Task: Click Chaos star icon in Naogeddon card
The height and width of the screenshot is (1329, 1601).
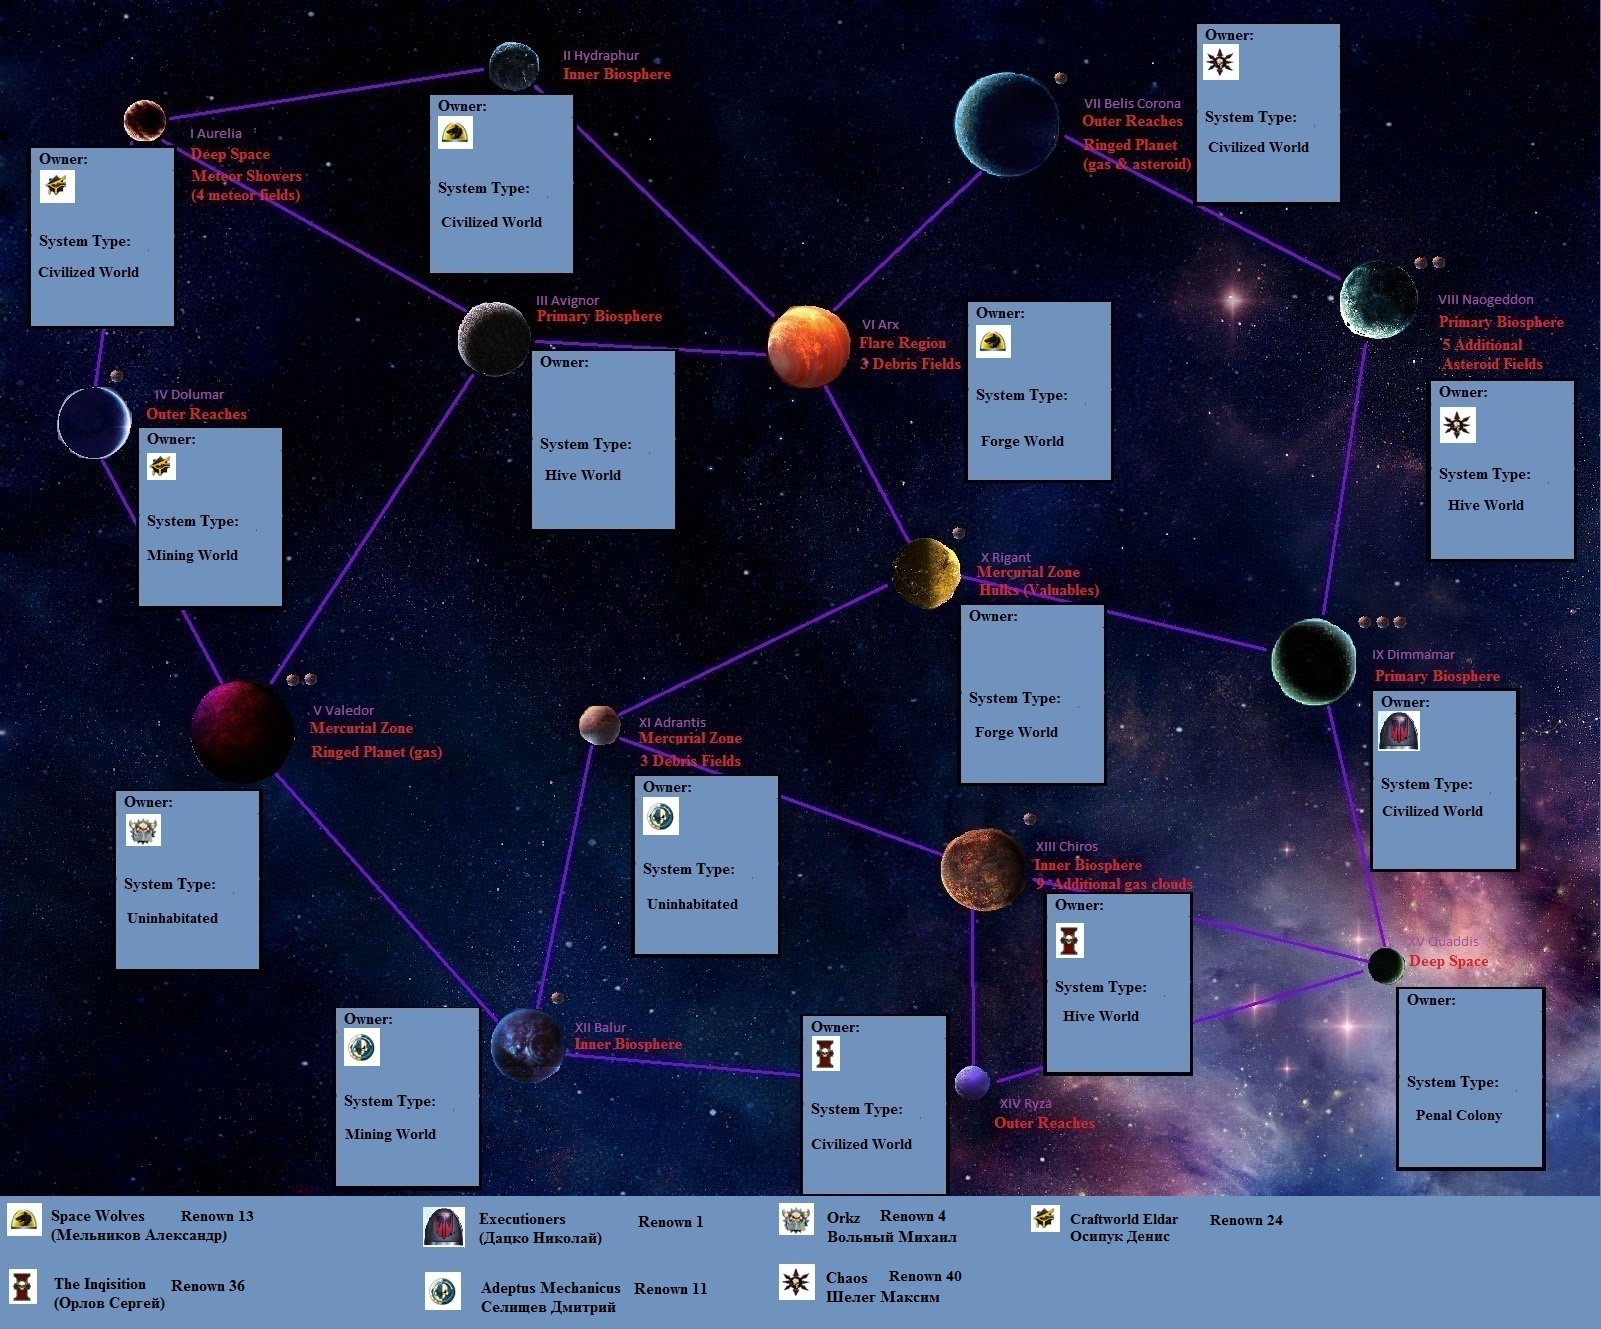Action: coord(1457,425)
